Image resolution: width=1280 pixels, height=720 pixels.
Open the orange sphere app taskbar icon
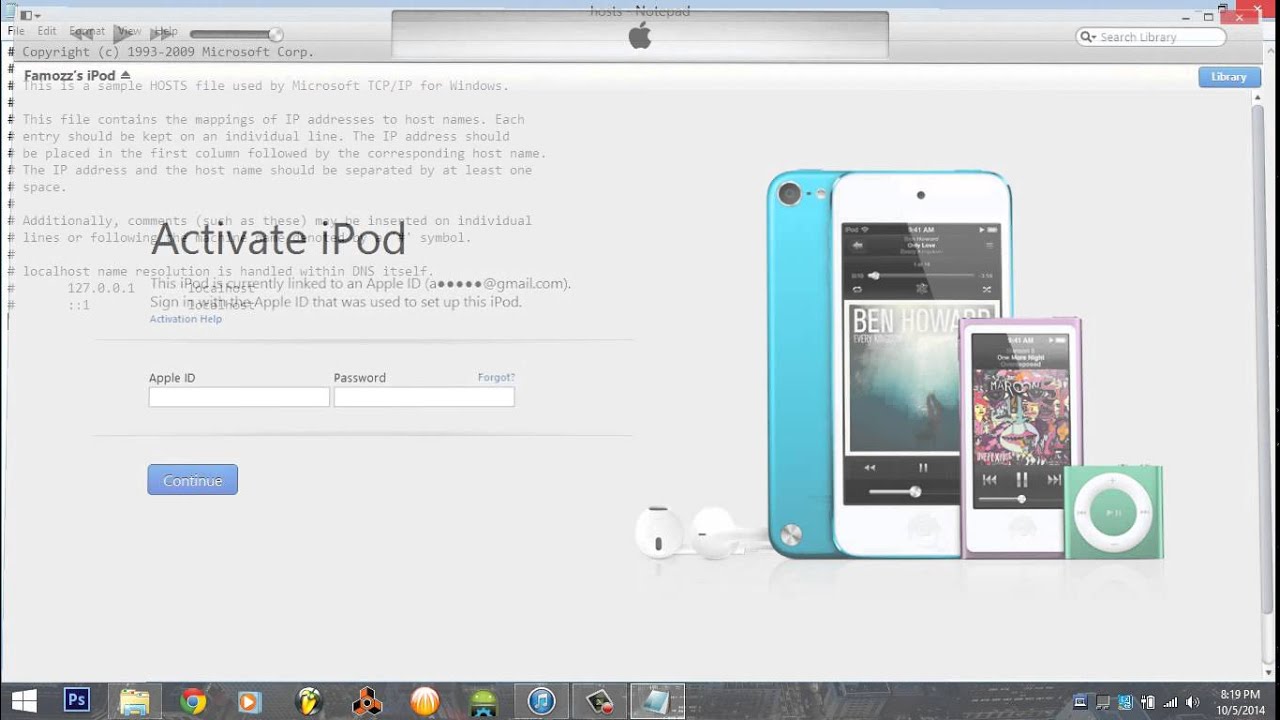coord(425,701)
